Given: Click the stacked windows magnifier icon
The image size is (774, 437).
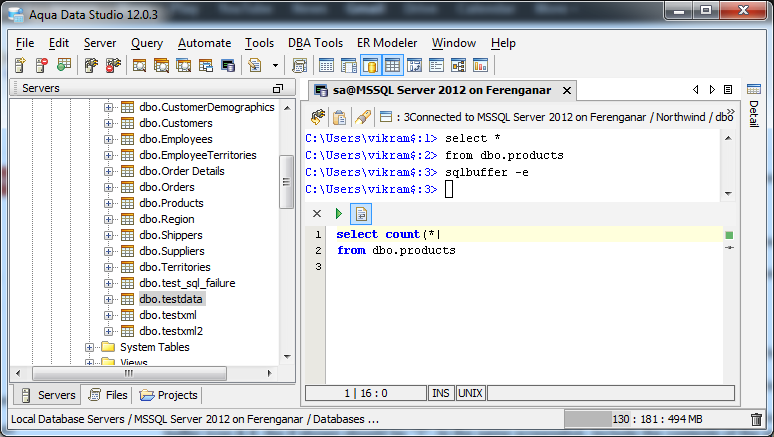Looking at the screenshot, I should (x=161, y=65).
